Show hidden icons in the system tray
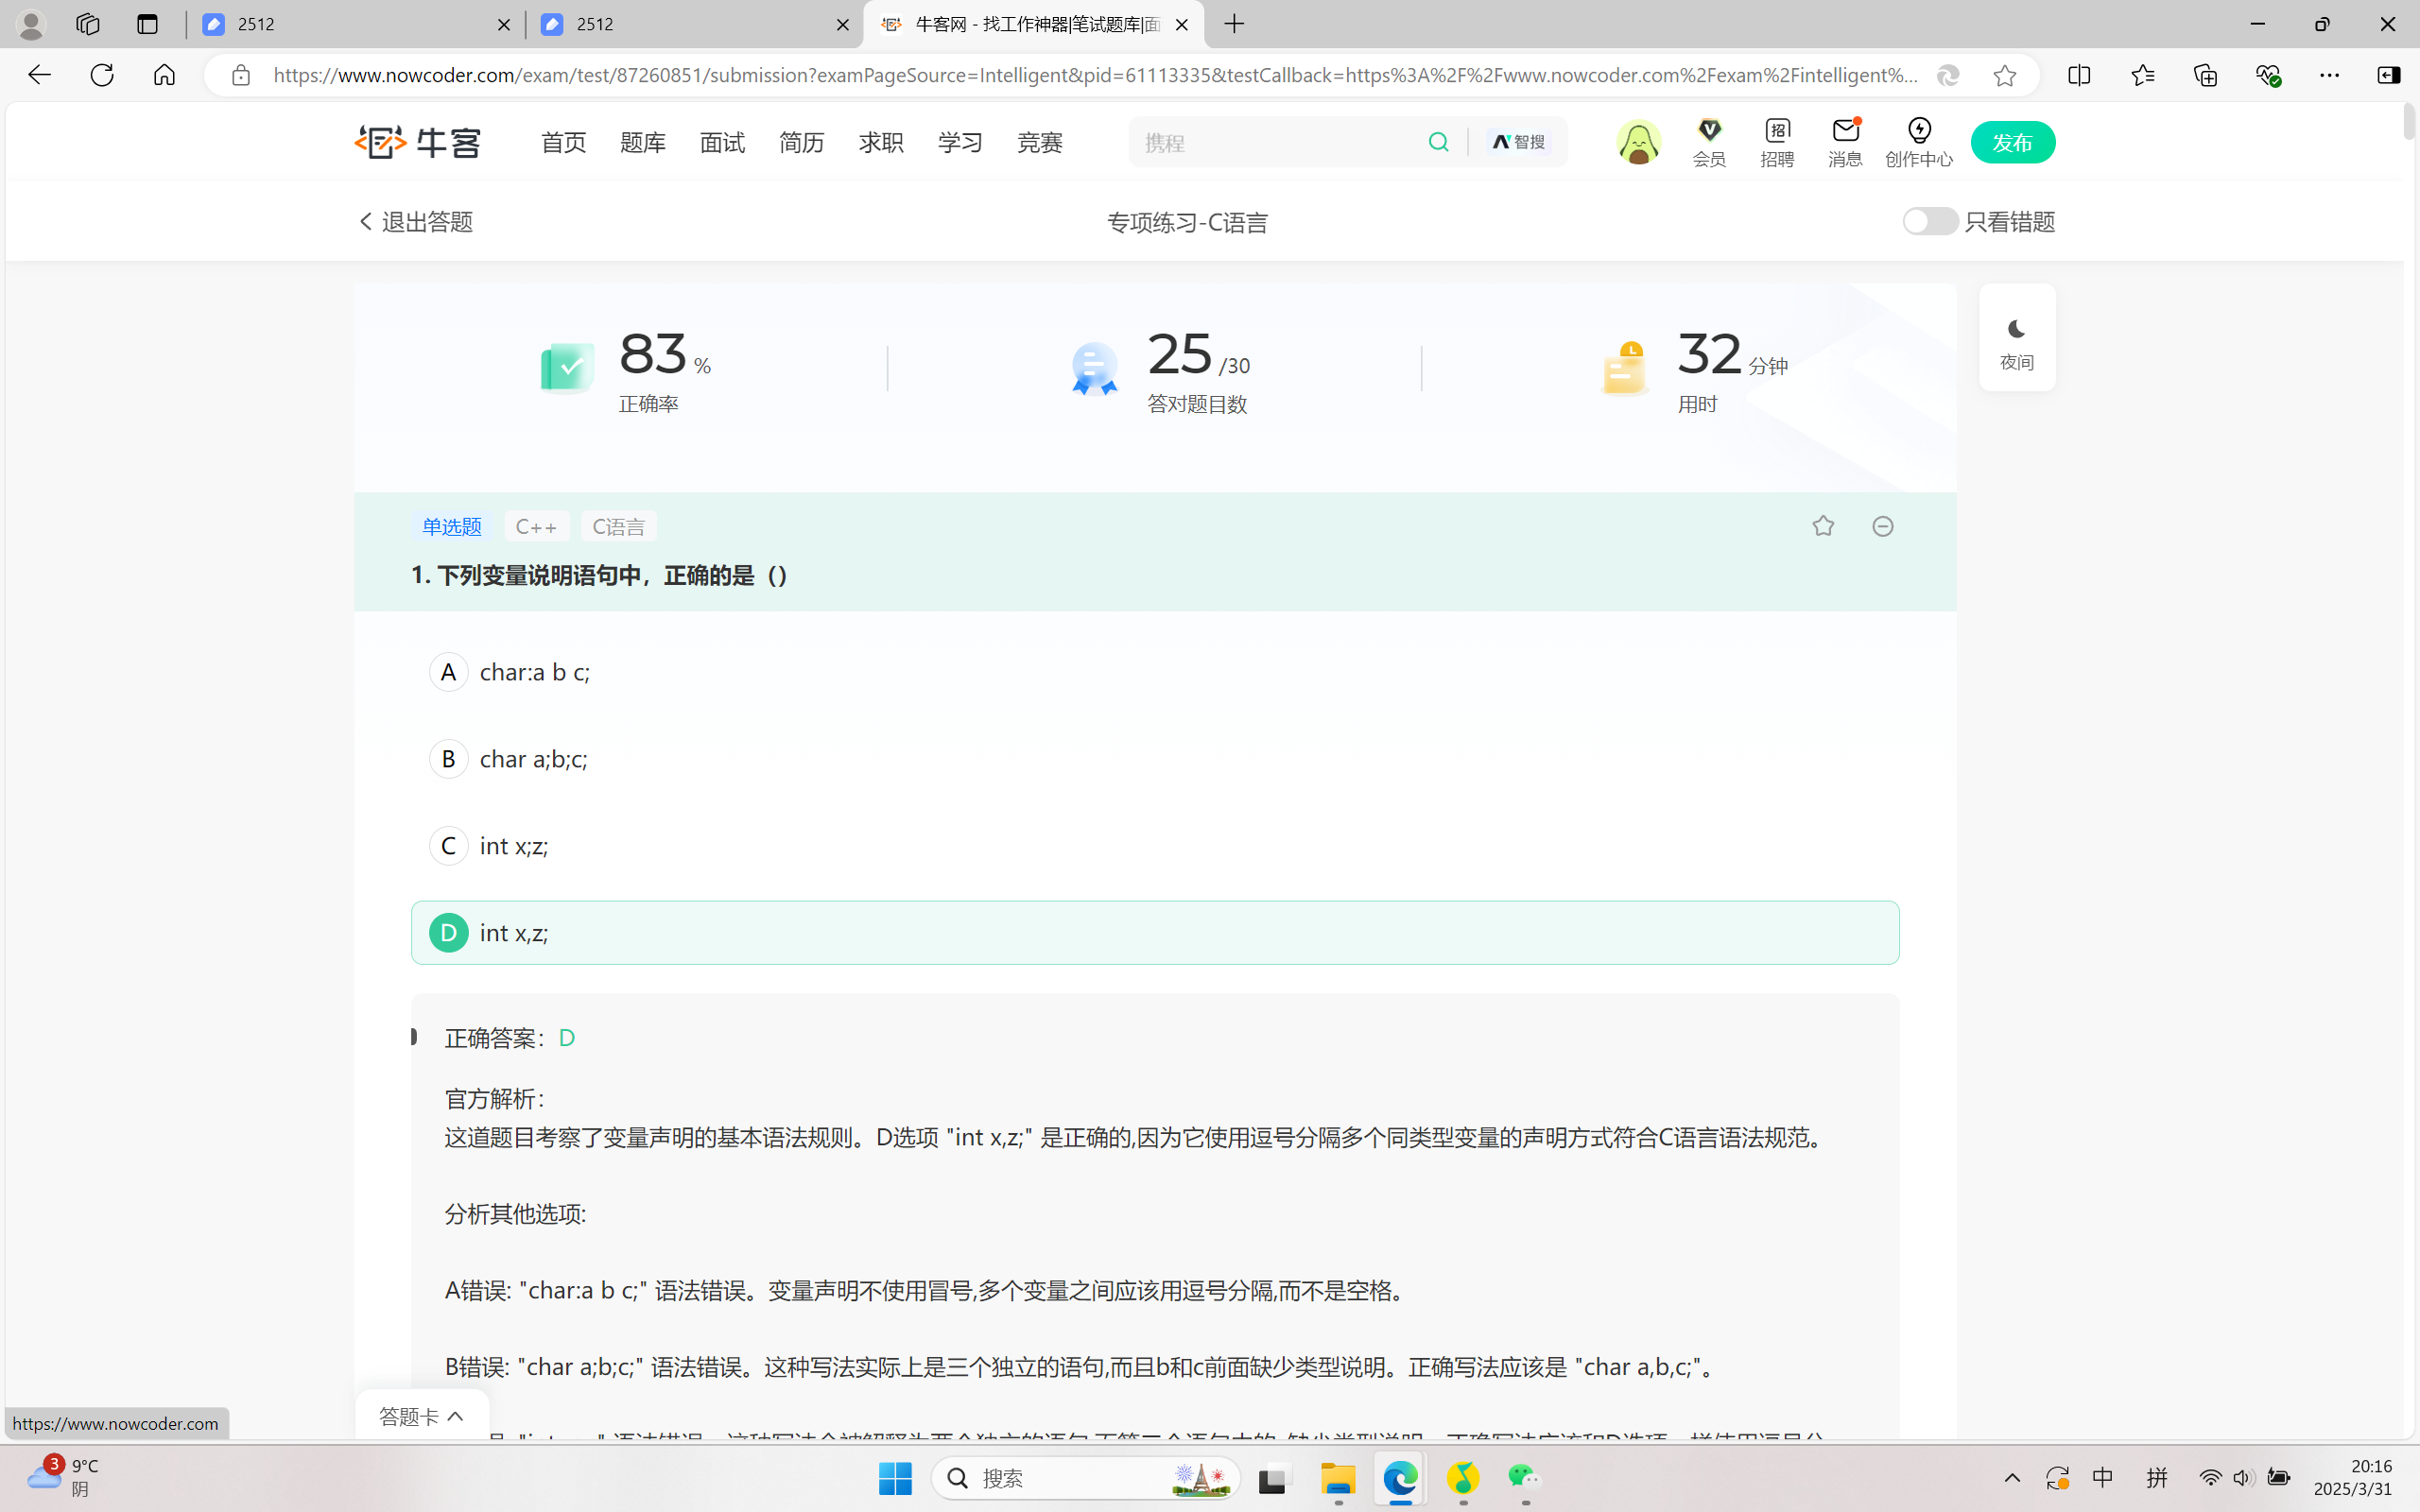This screenshot has height=1512, width=2420. pyautogui.click(x=2011, y=1478)
